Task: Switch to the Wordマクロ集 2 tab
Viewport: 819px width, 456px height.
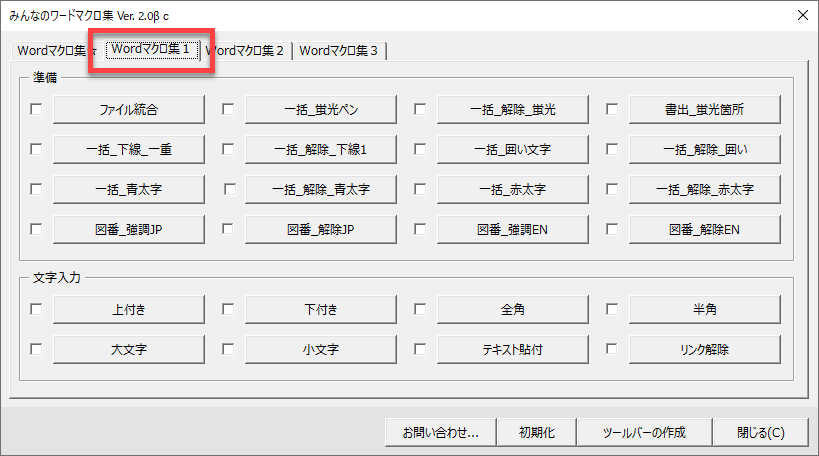Action: pyautogui.click(x=246, y=51)
